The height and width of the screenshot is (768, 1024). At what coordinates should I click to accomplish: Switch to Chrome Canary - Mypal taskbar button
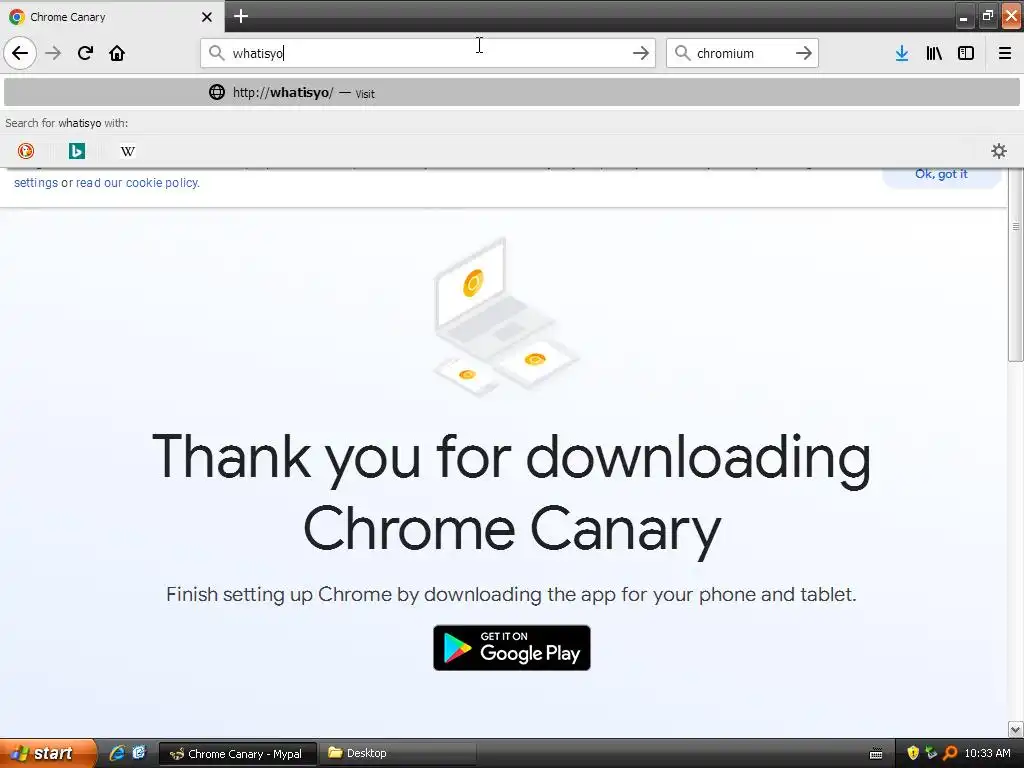click(x=238, y=754)
